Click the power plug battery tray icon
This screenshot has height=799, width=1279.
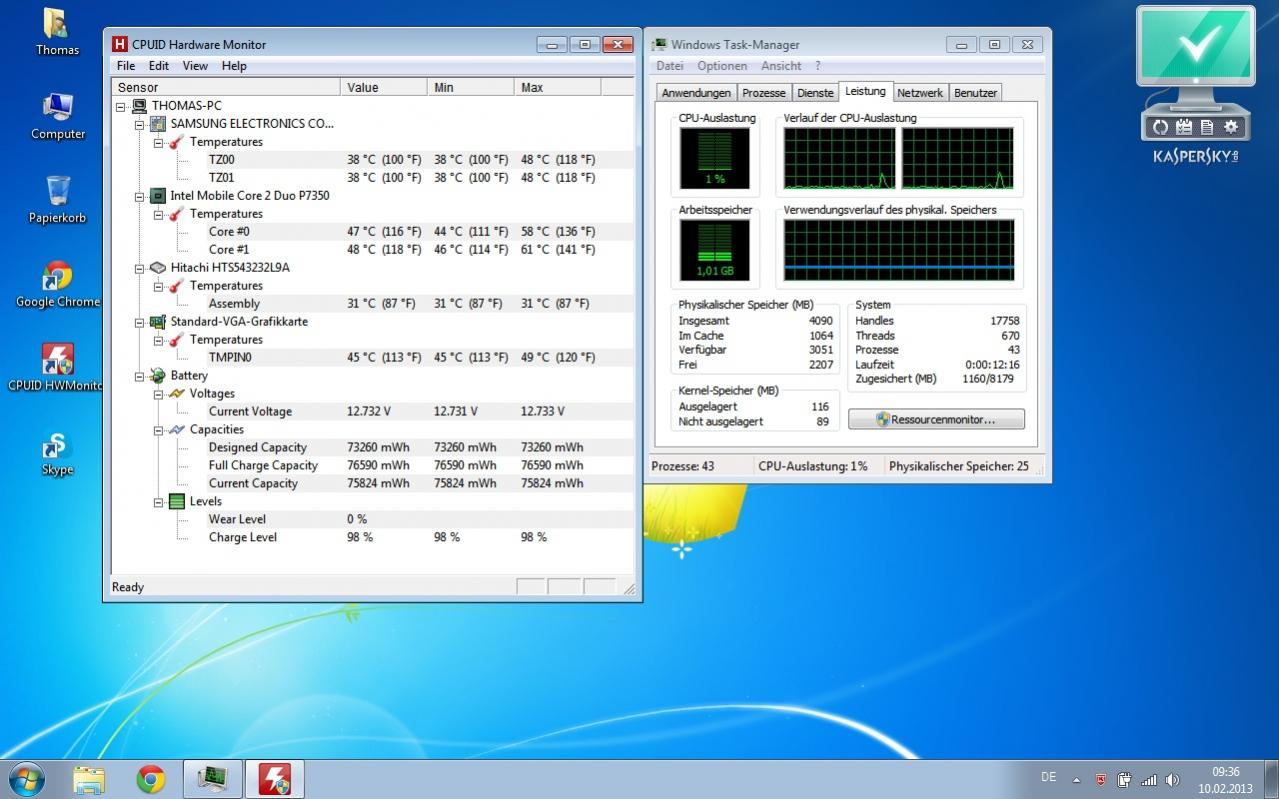click(1124, 780)
